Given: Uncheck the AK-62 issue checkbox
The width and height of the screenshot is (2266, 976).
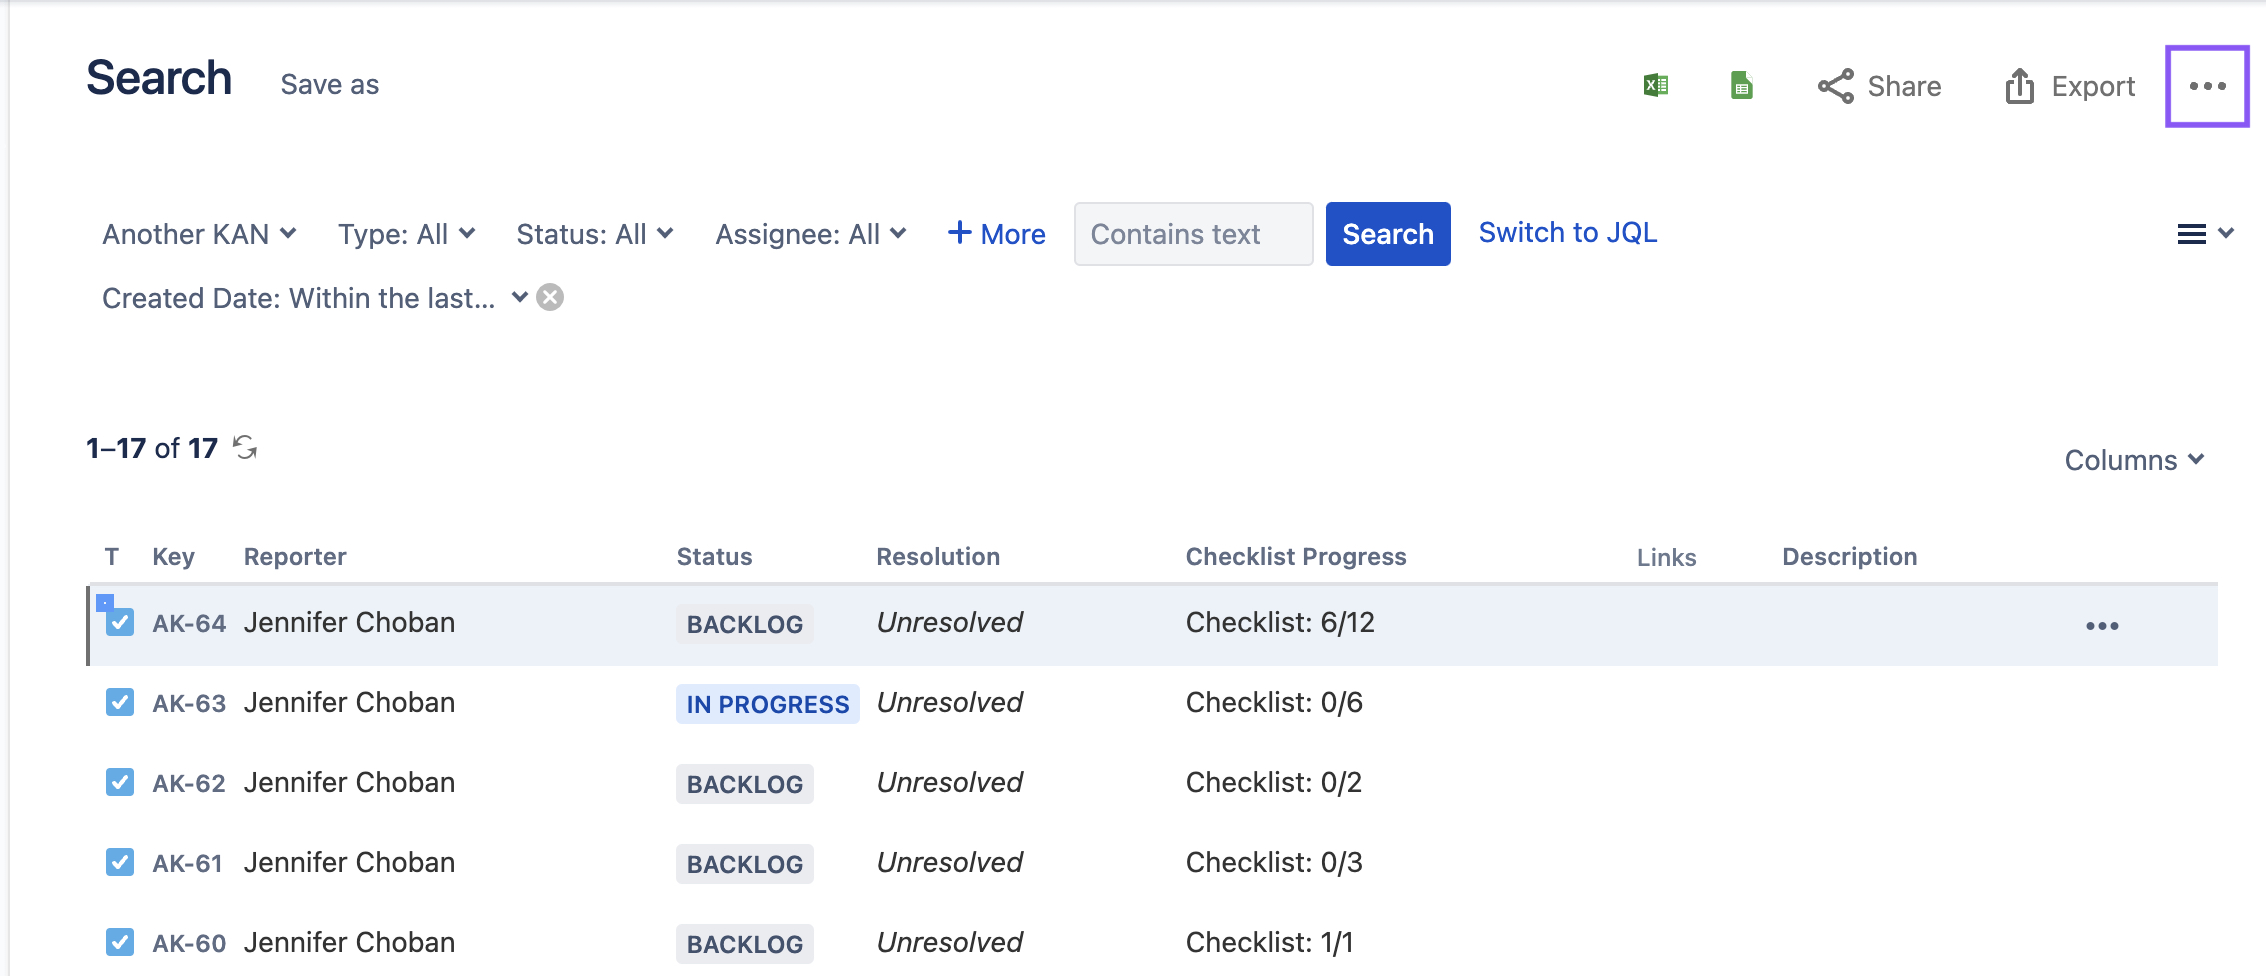Looking at the screenshot, I should pyautogui.click(x=120, y=782).
